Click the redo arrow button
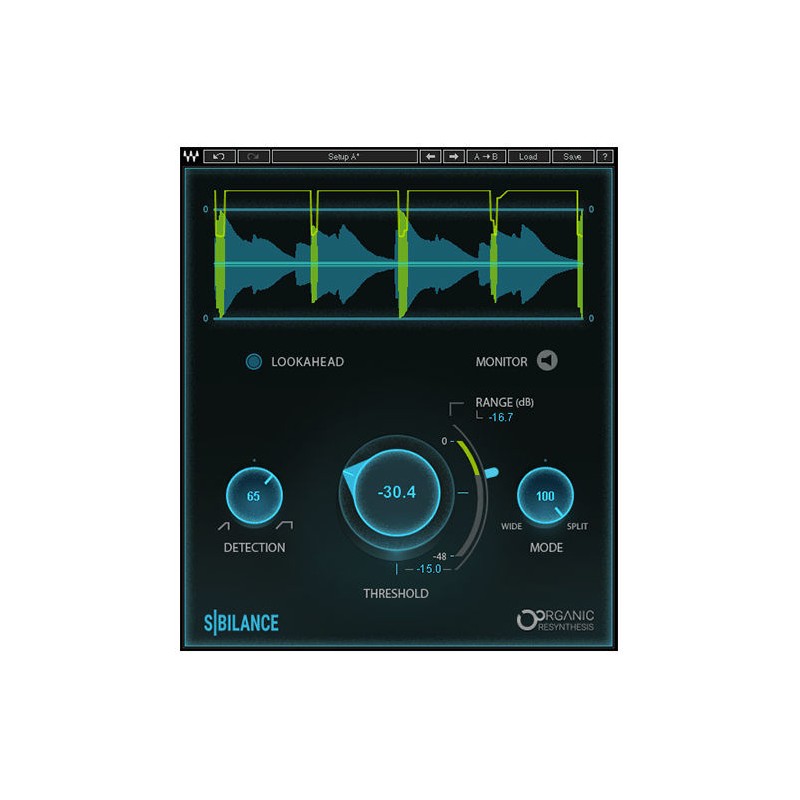Screen dimensions: 800x800 (x=253, y=157)
